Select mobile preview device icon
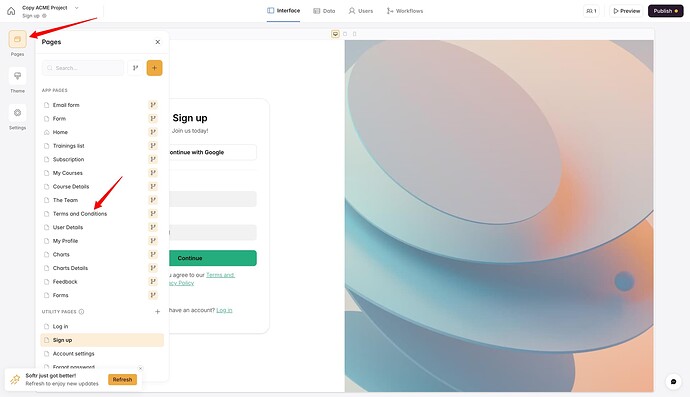The width and height of the screenshot is (690, 397). click(355, 34)
